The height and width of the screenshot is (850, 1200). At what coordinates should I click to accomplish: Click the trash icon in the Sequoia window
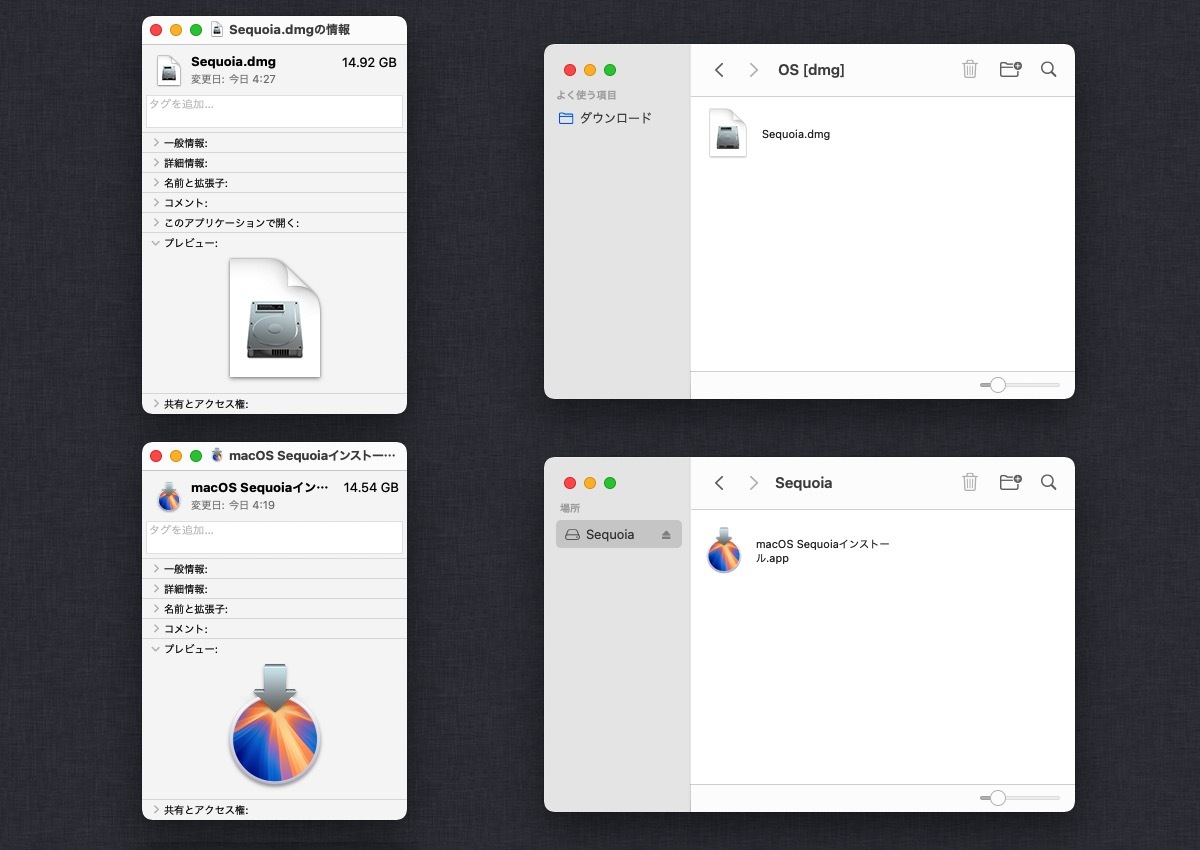(x=969, y=482)
